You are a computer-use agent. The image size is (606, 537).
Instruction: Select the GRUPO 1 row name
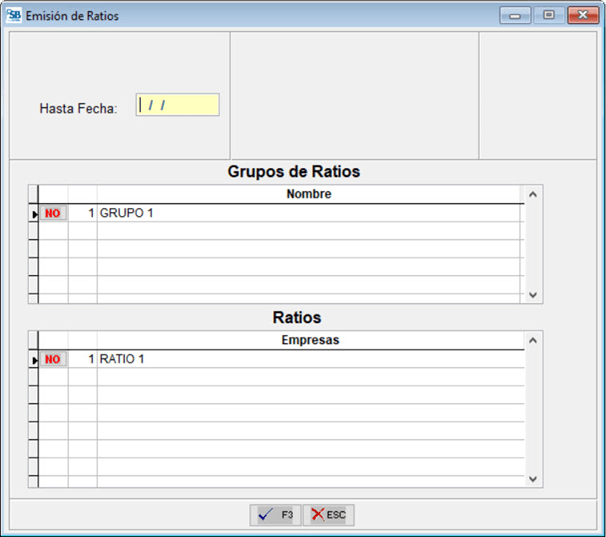point(127,213)
